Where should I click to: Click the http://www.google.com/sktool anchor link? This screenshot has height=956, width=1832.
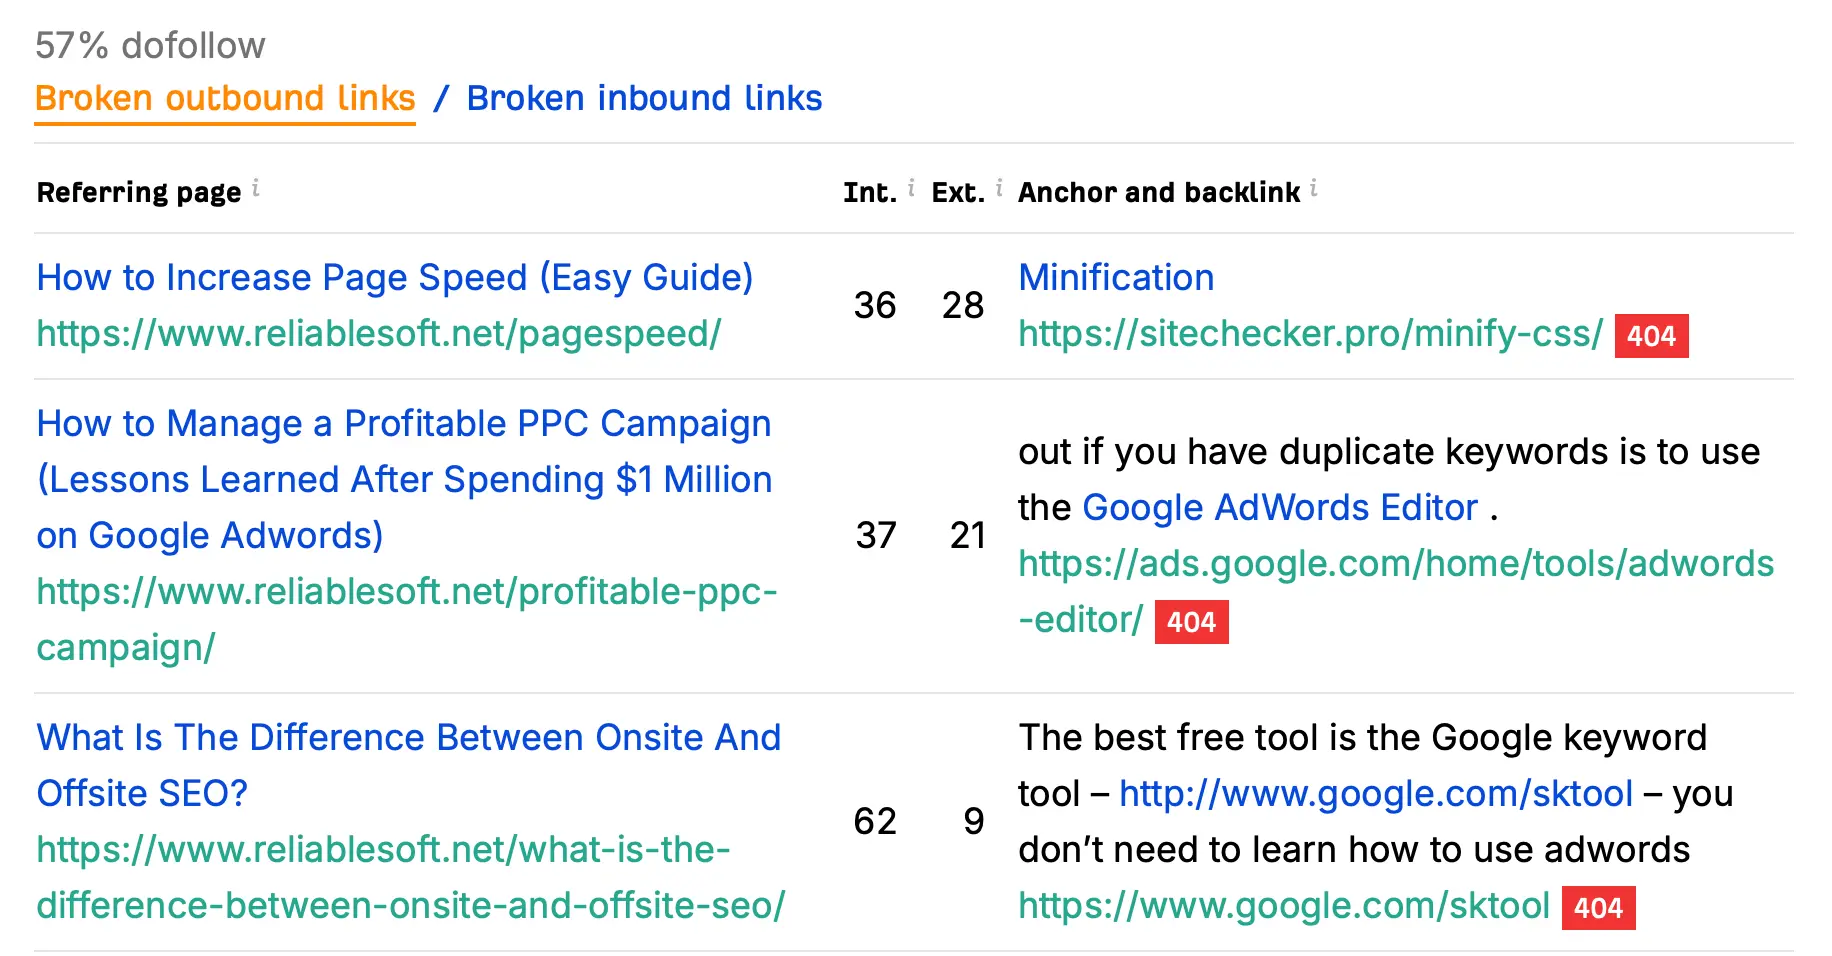1375,794
